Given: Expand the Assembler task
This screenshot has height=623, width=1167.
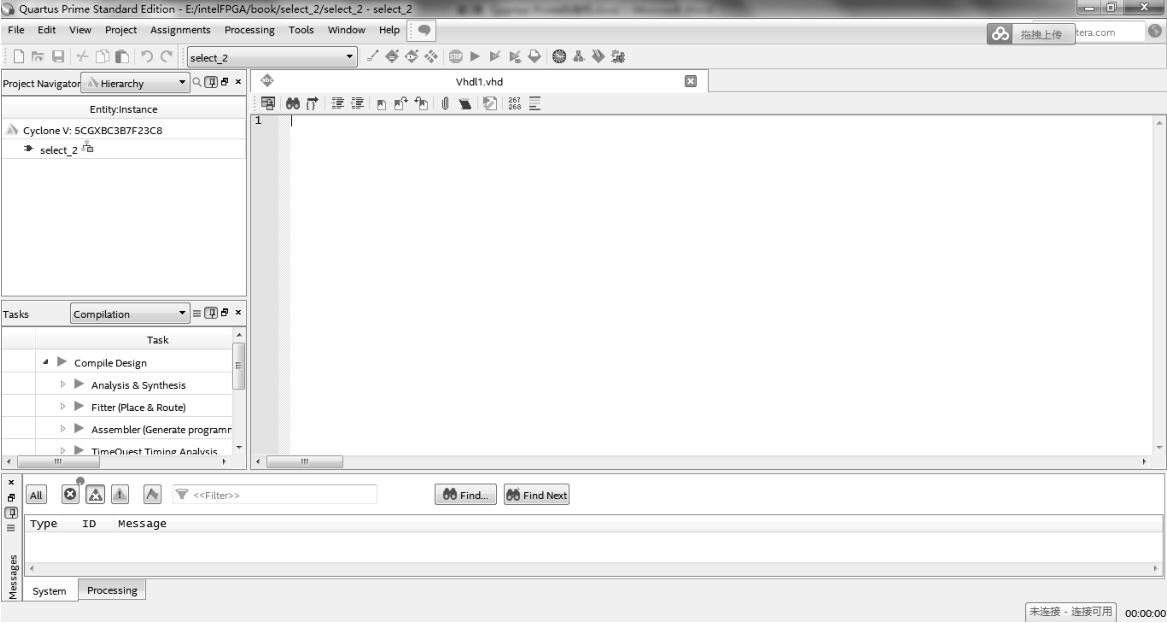Looking at the screenshot, I should click(x=63, y=429).
